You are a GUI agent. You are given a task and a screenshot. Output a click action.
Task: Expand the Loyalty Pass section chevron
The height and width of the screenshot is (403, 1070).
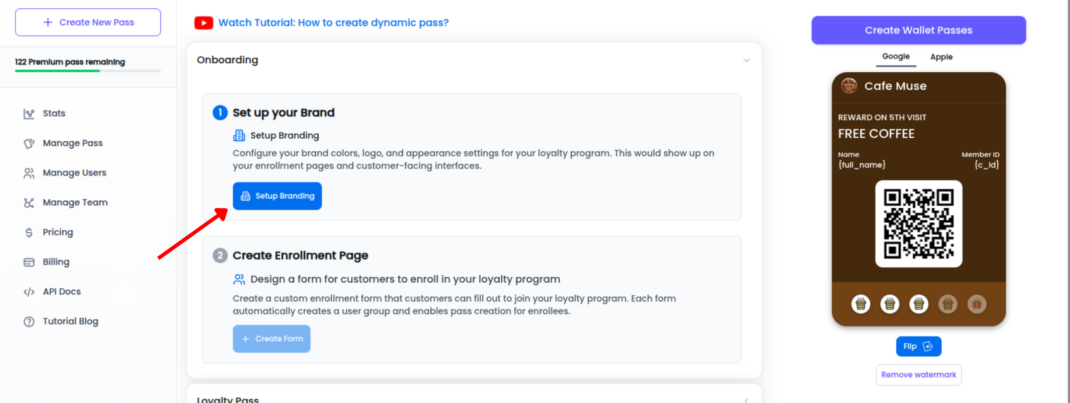click(x=747, y=400)
